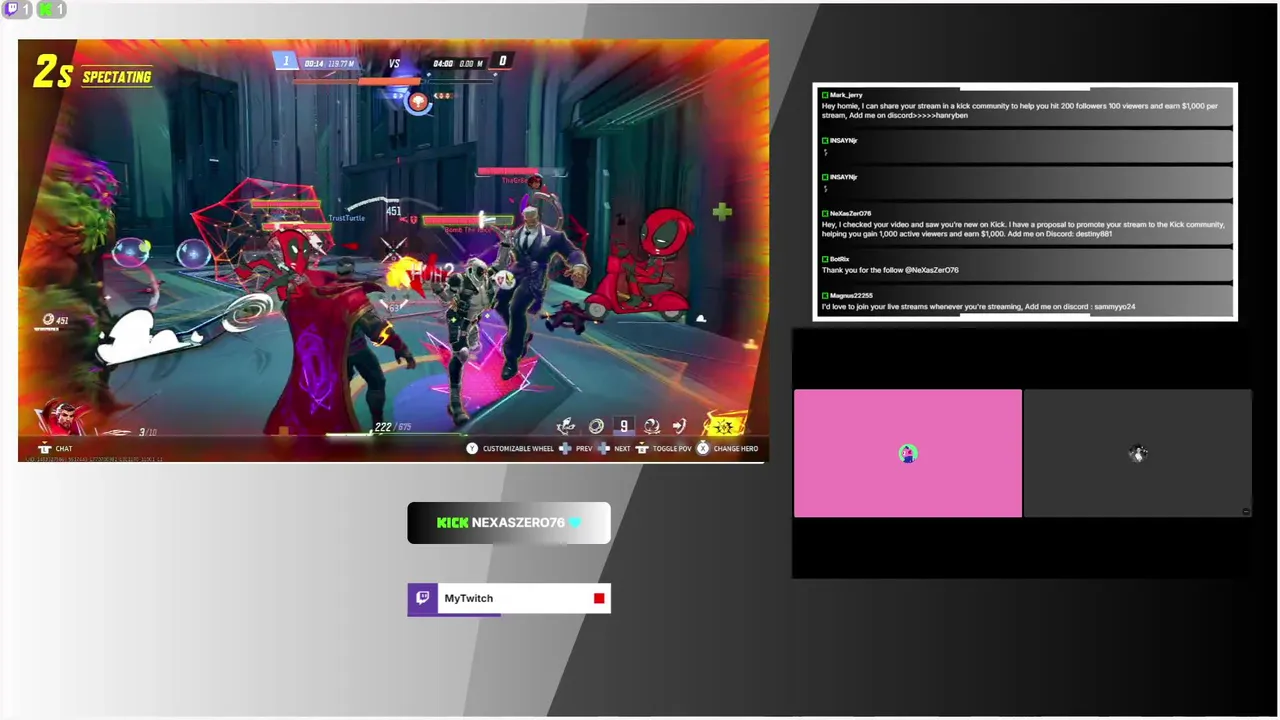The height and width of the screenshot is (720, 1280).
Task: Click the Kick viewer count badge
Action: (51, 9)
